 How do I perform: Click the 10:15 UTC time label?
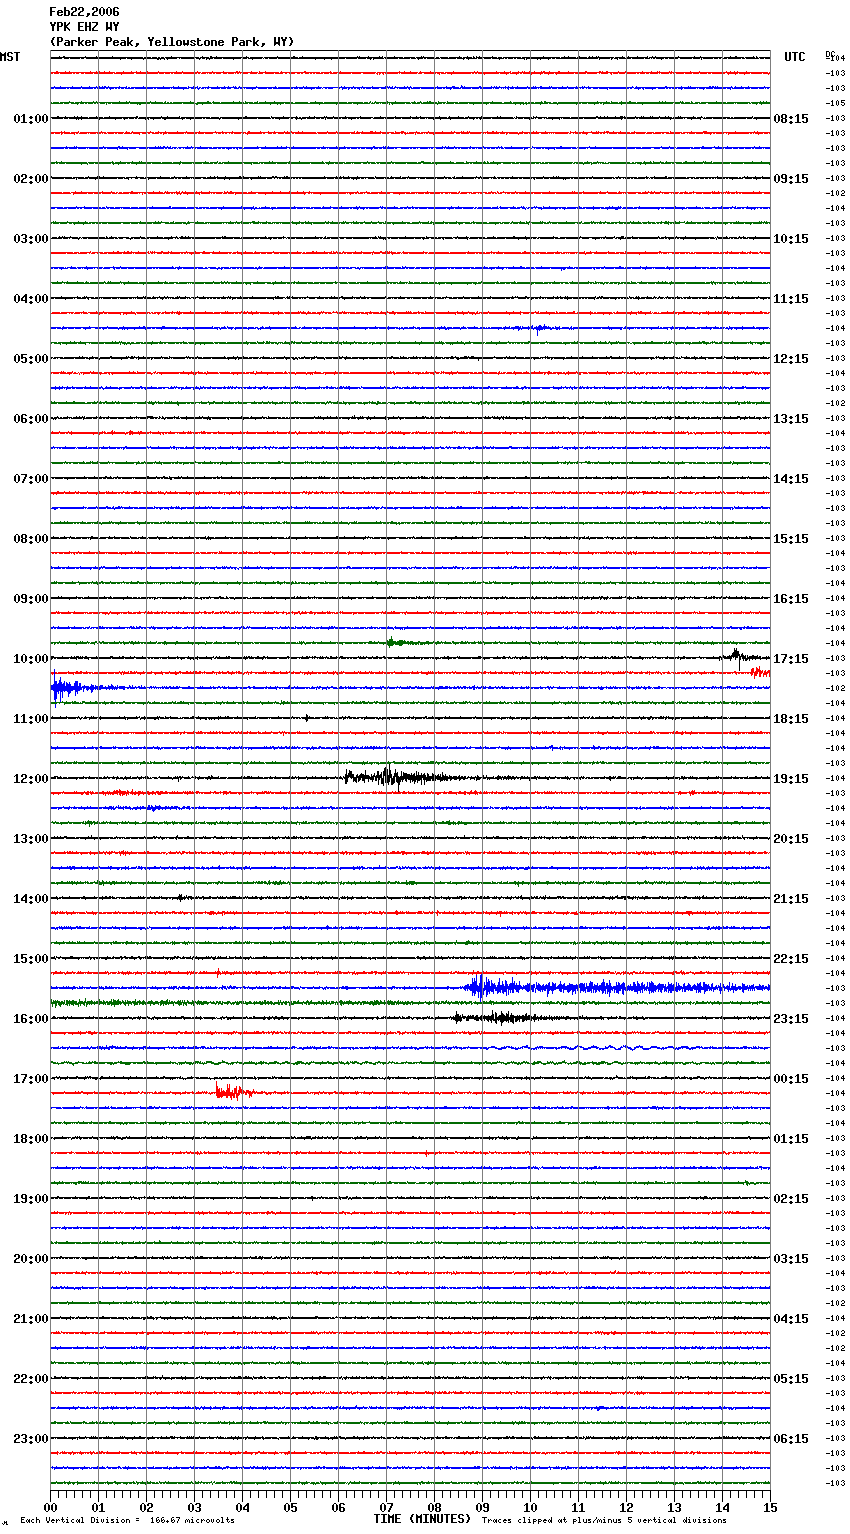pyautogui.click(x=791, y=239)
